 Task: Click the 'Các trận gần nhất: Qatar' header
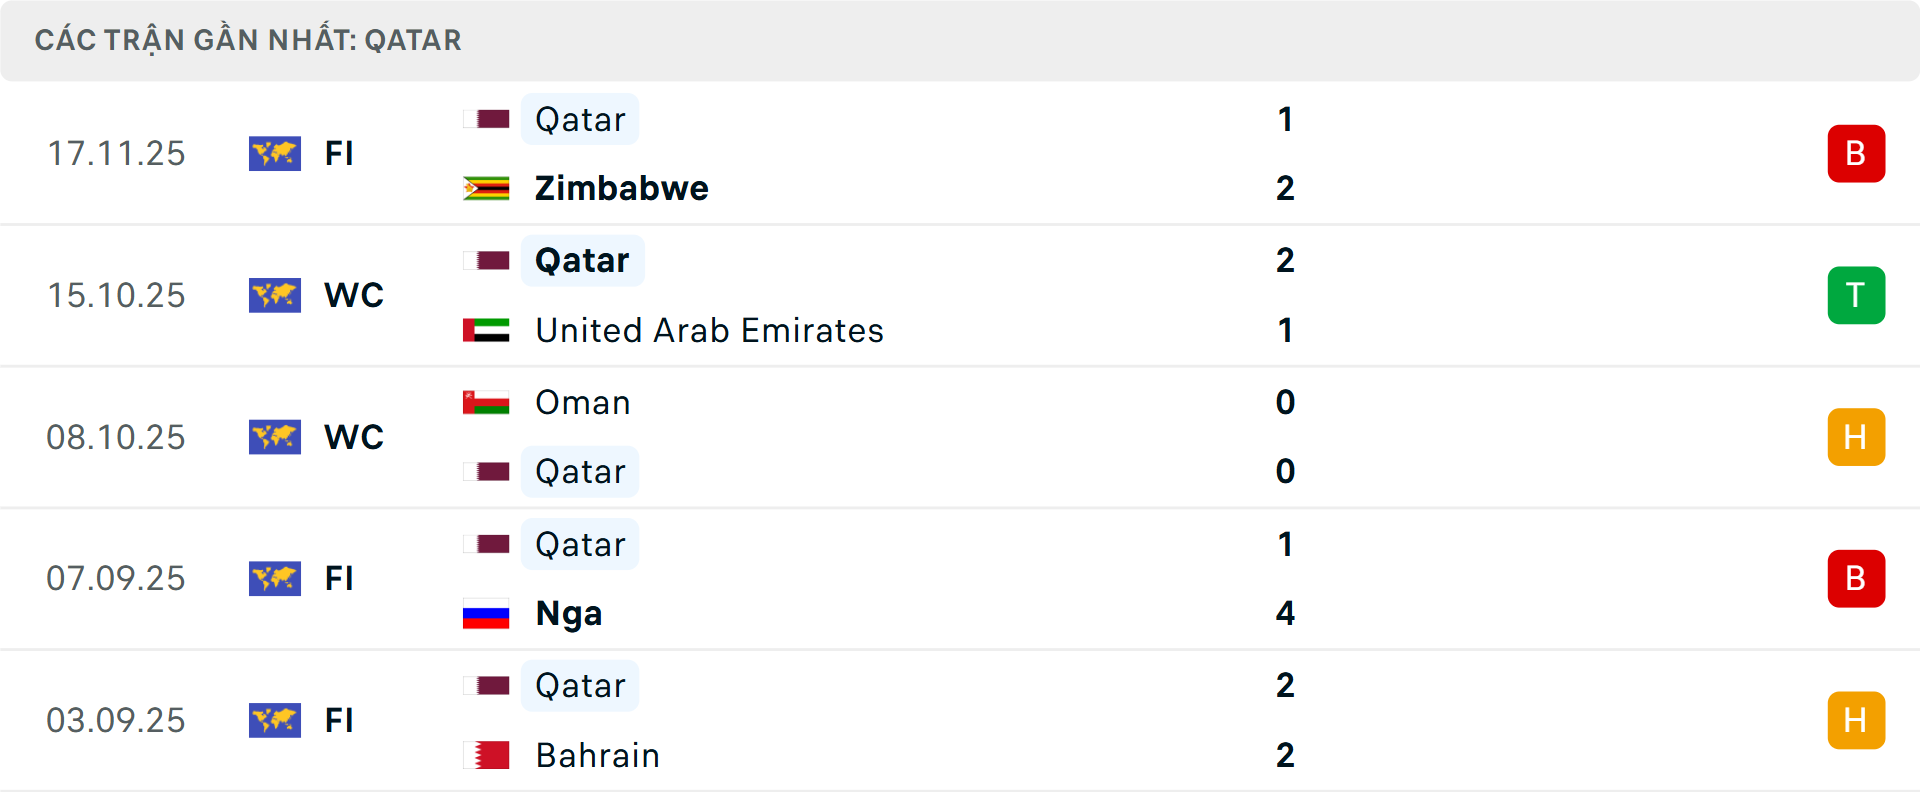pyautogui.click(x=248, y=40)
